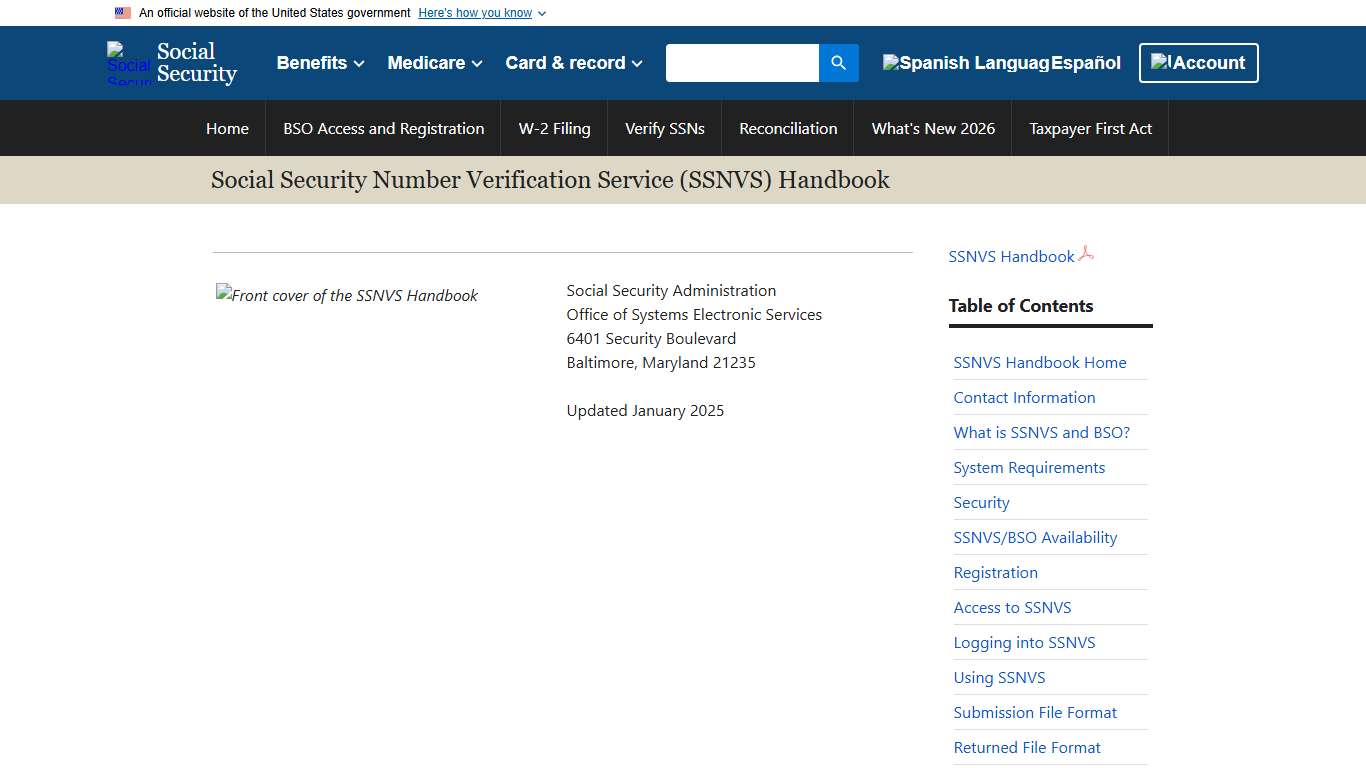Select the Español link
Image resolution: width=1366 pixels, height=768 pixels.
coord(1087,62)
